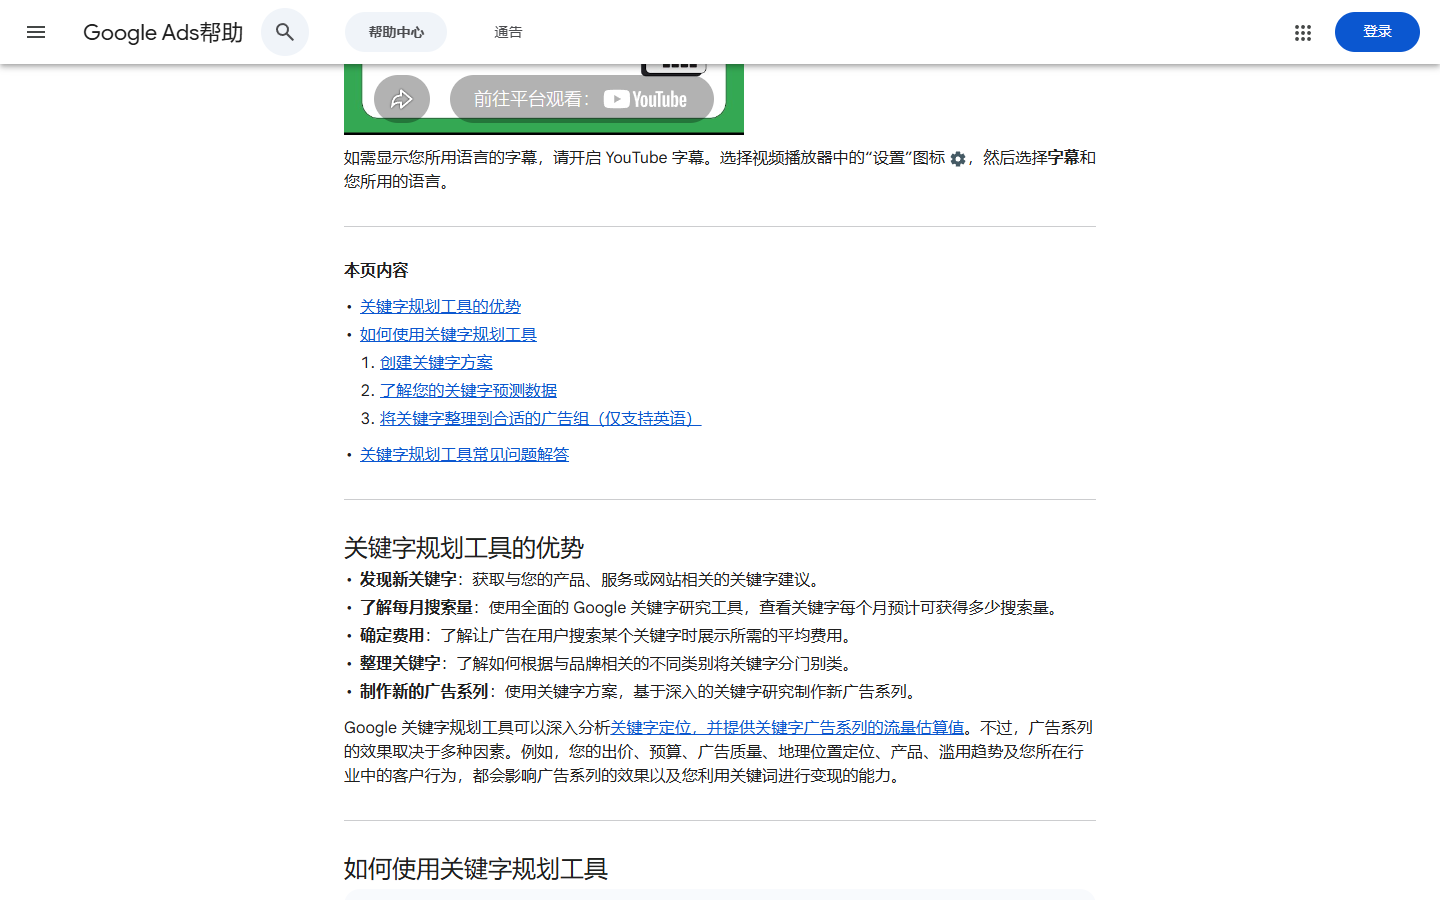Click bold text 制作新的广告系列
The width and height of the screenshot is (1440, 900).
pos(424,691)
